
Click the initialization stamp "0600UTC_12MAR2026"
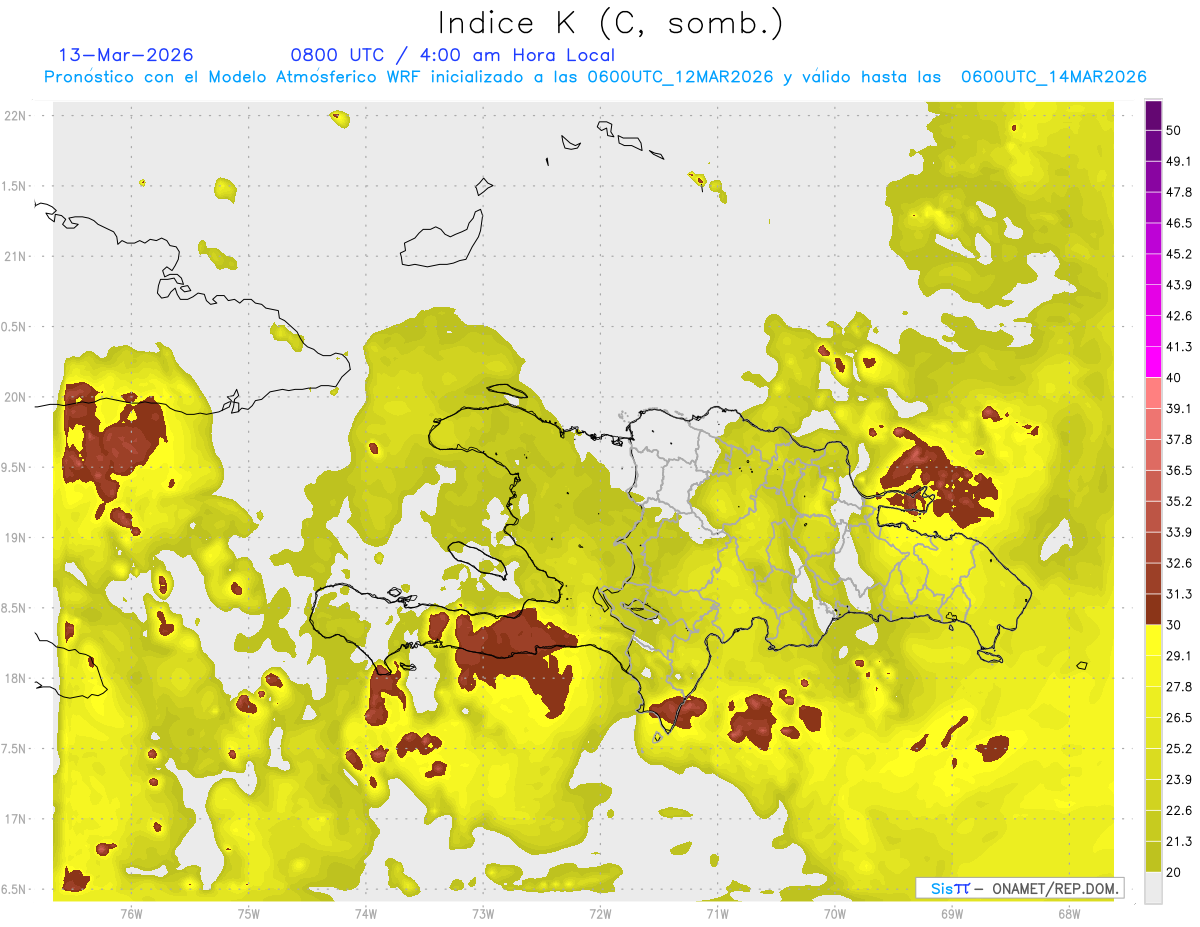point(680,77)
